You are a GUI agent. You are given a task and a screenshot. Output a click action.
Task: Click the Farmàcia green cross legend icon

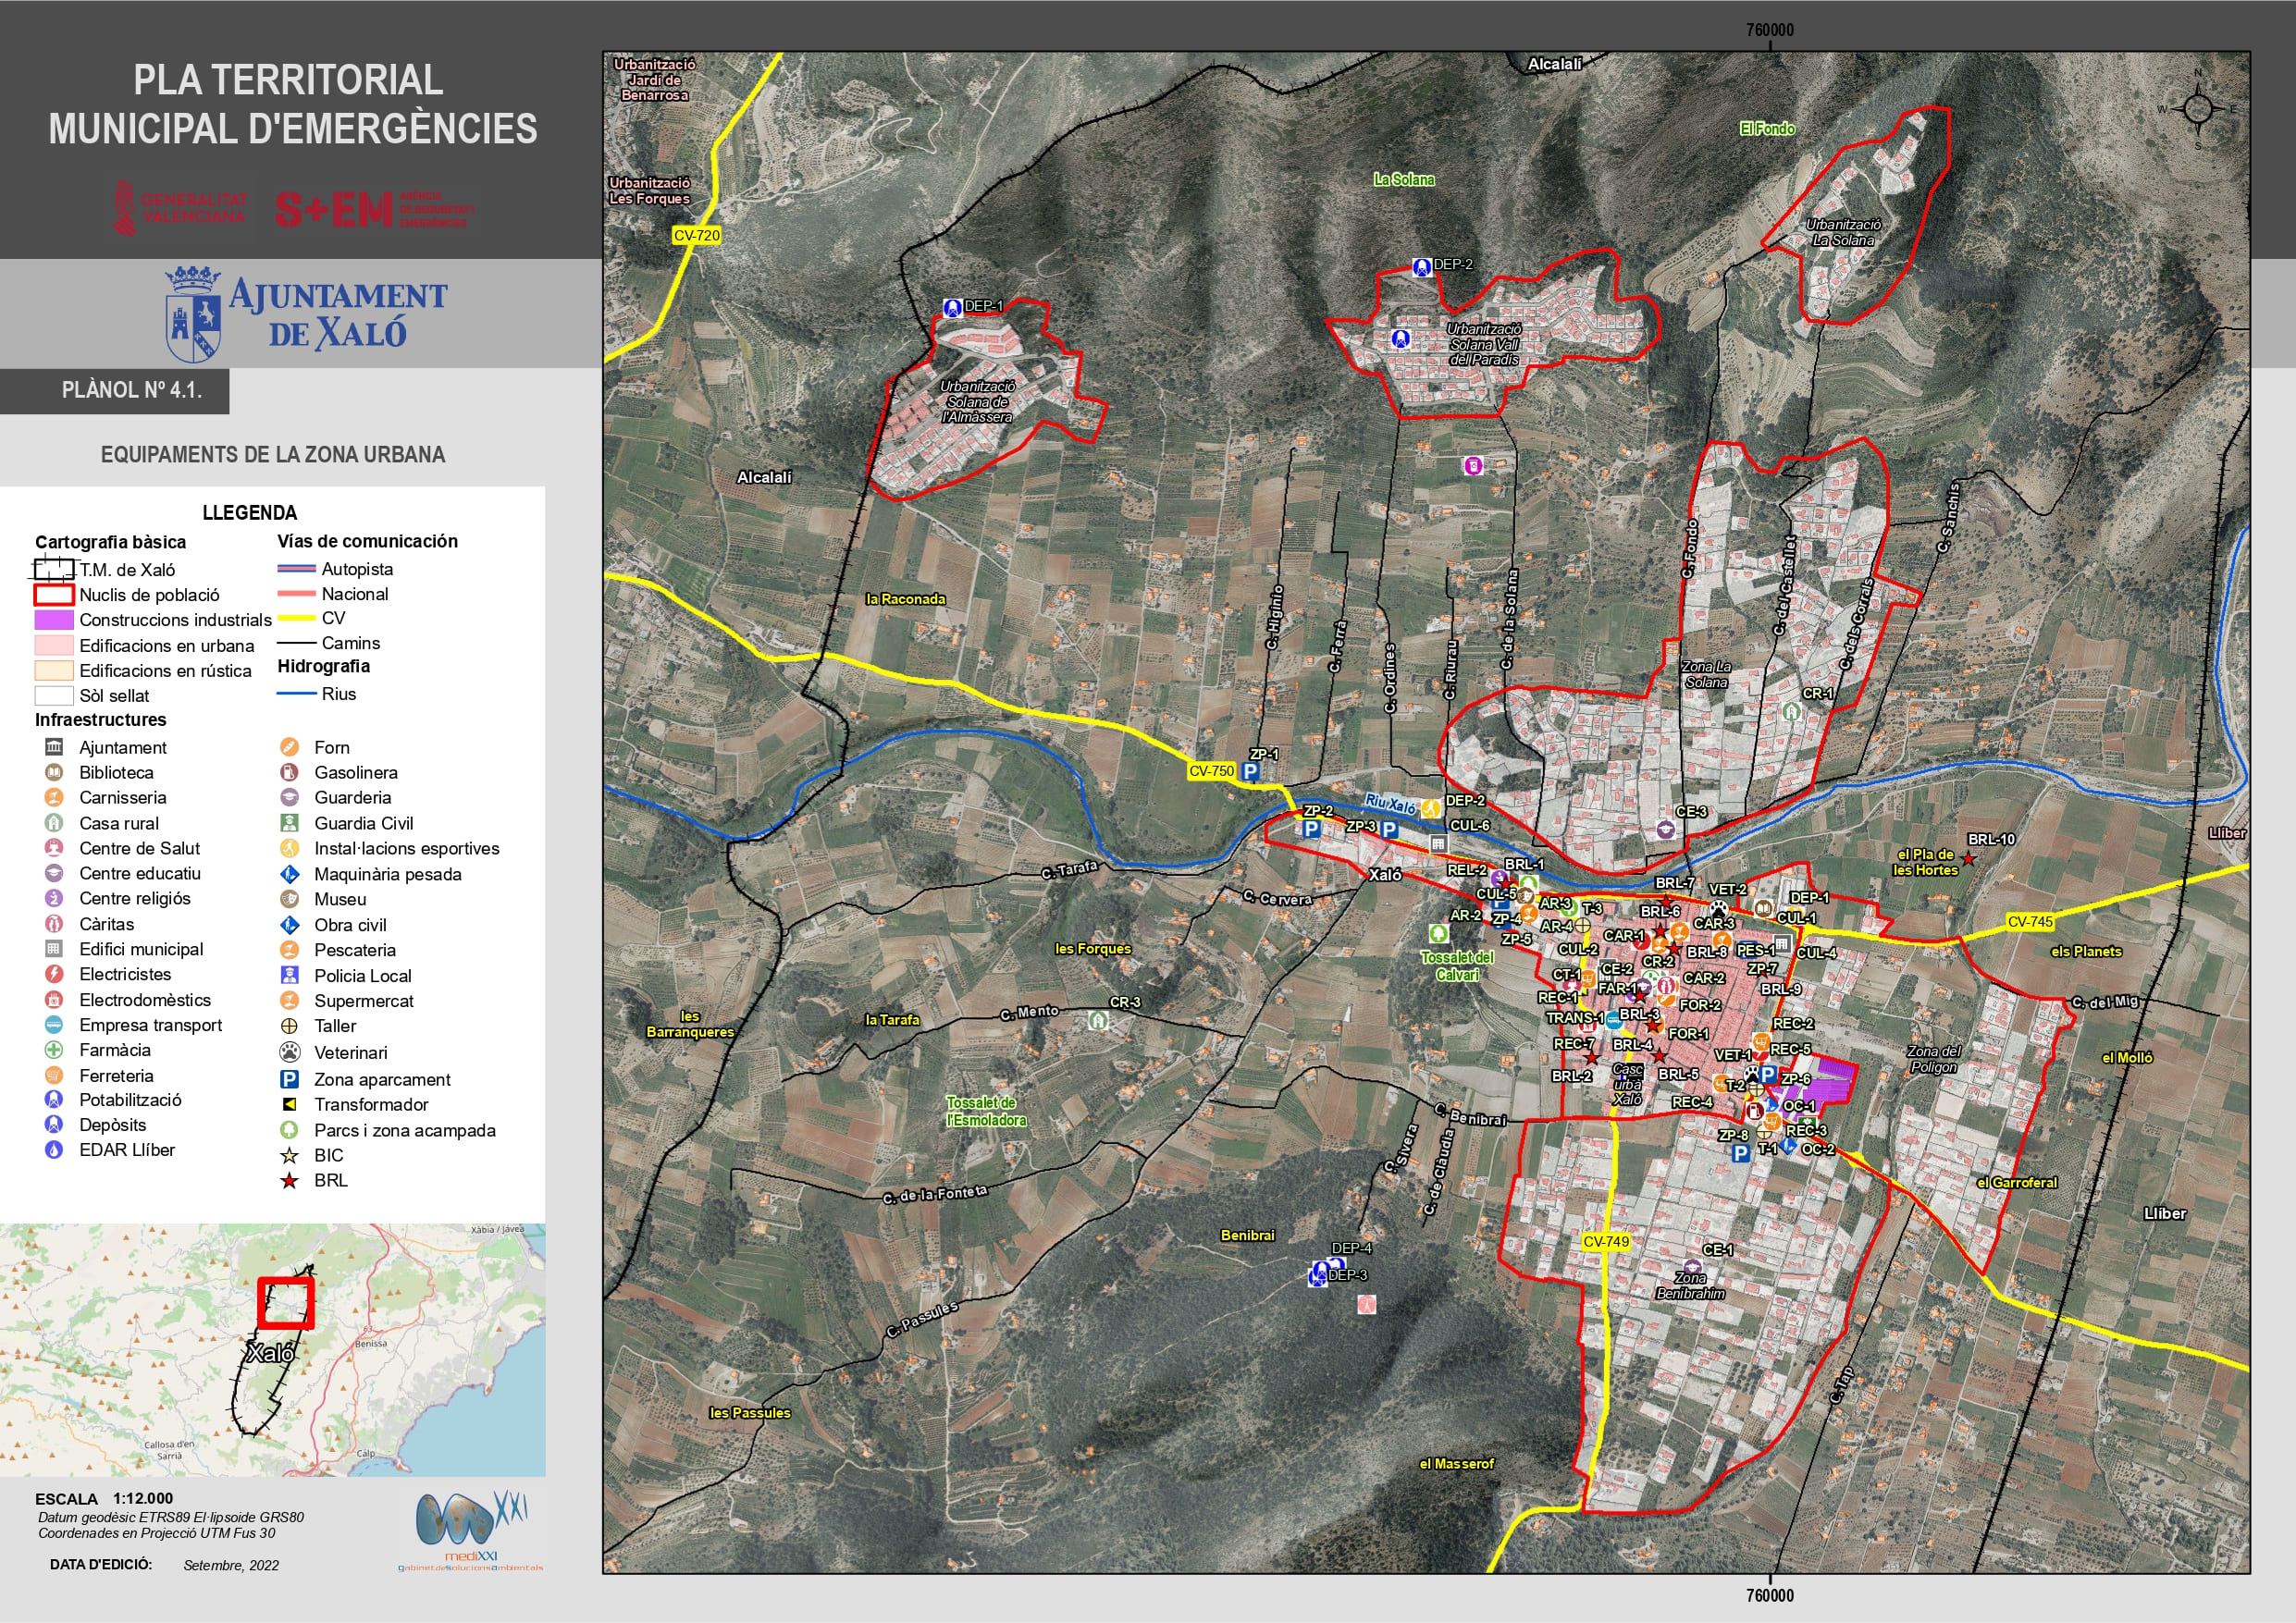click(54, 1050)
